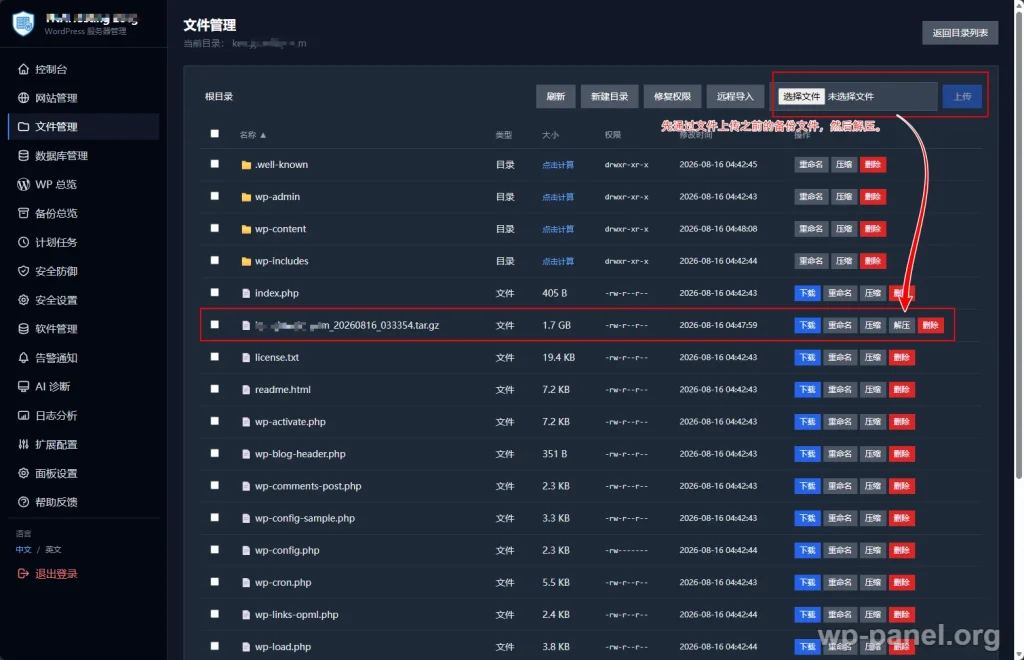Click the 日志分析 chart icon
Image resolution: width=1024 pixels, height=660 pixels.
24,415
